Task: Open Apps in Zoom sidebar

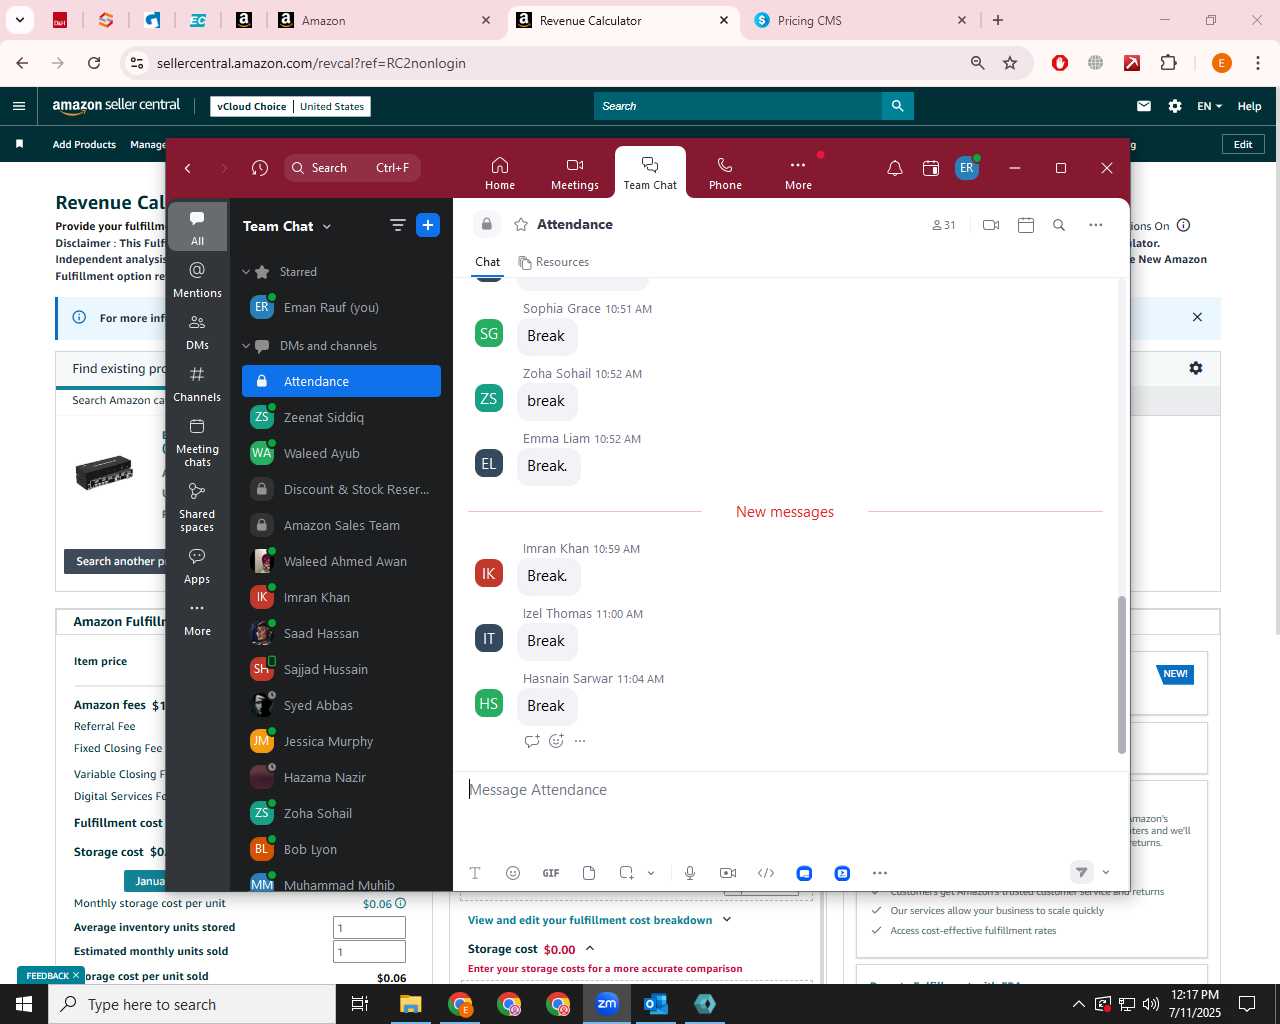Action: click(x=197, y=566)
